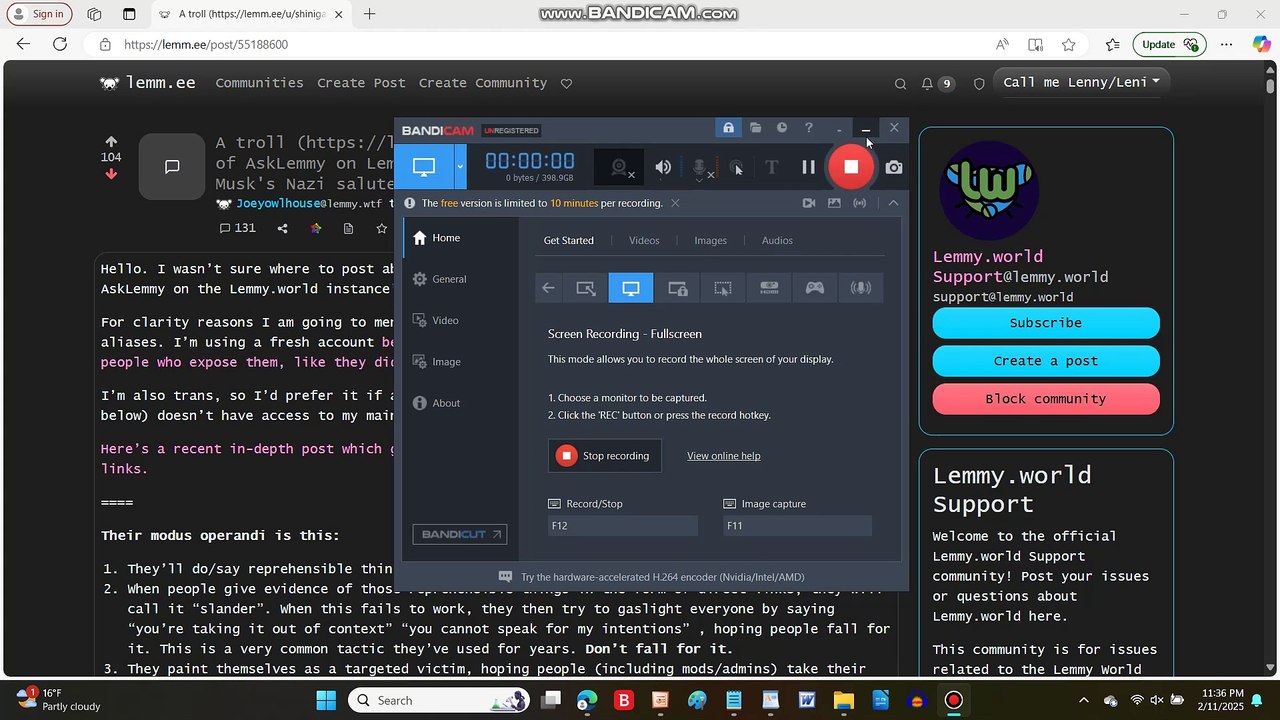1280x720 pixels.
Task: Favorite this page with the star icon
Action: click(1069, 44)
